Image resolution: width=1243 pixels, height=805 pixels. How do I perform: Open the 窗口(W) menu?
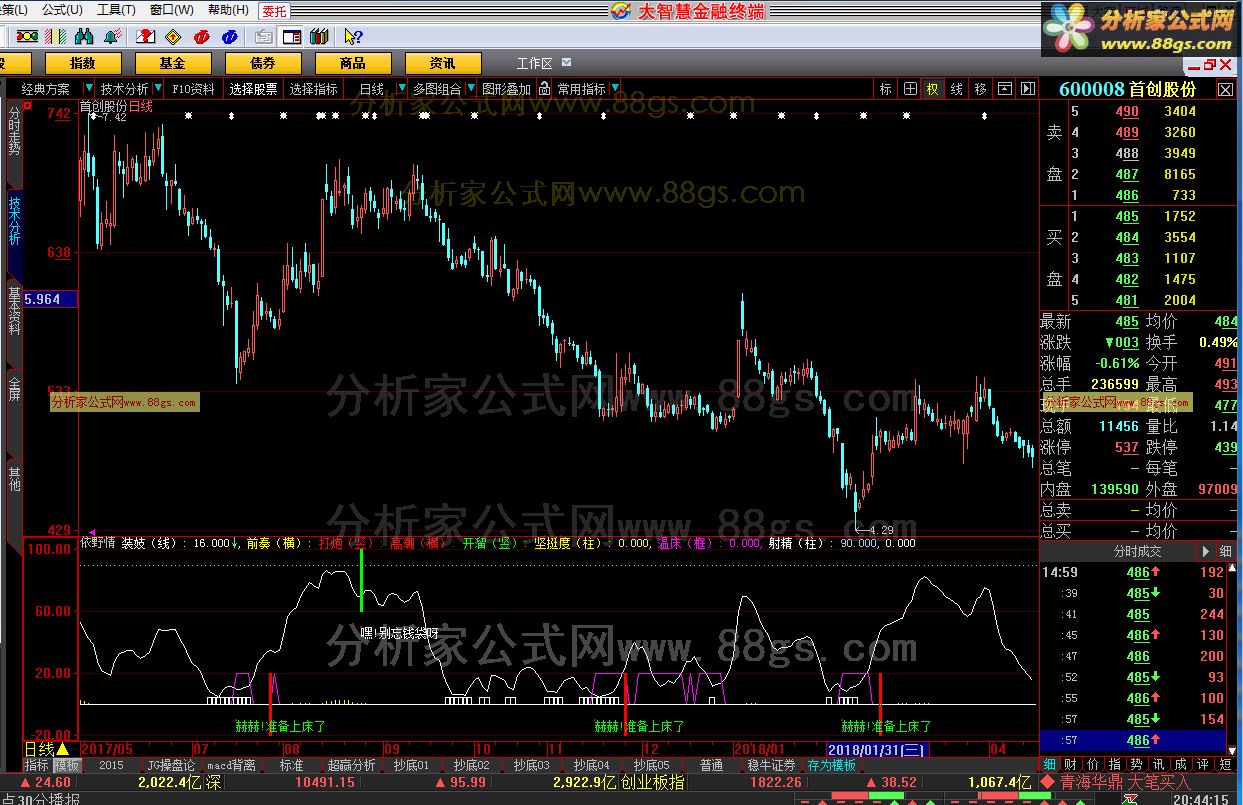[172, 10]
